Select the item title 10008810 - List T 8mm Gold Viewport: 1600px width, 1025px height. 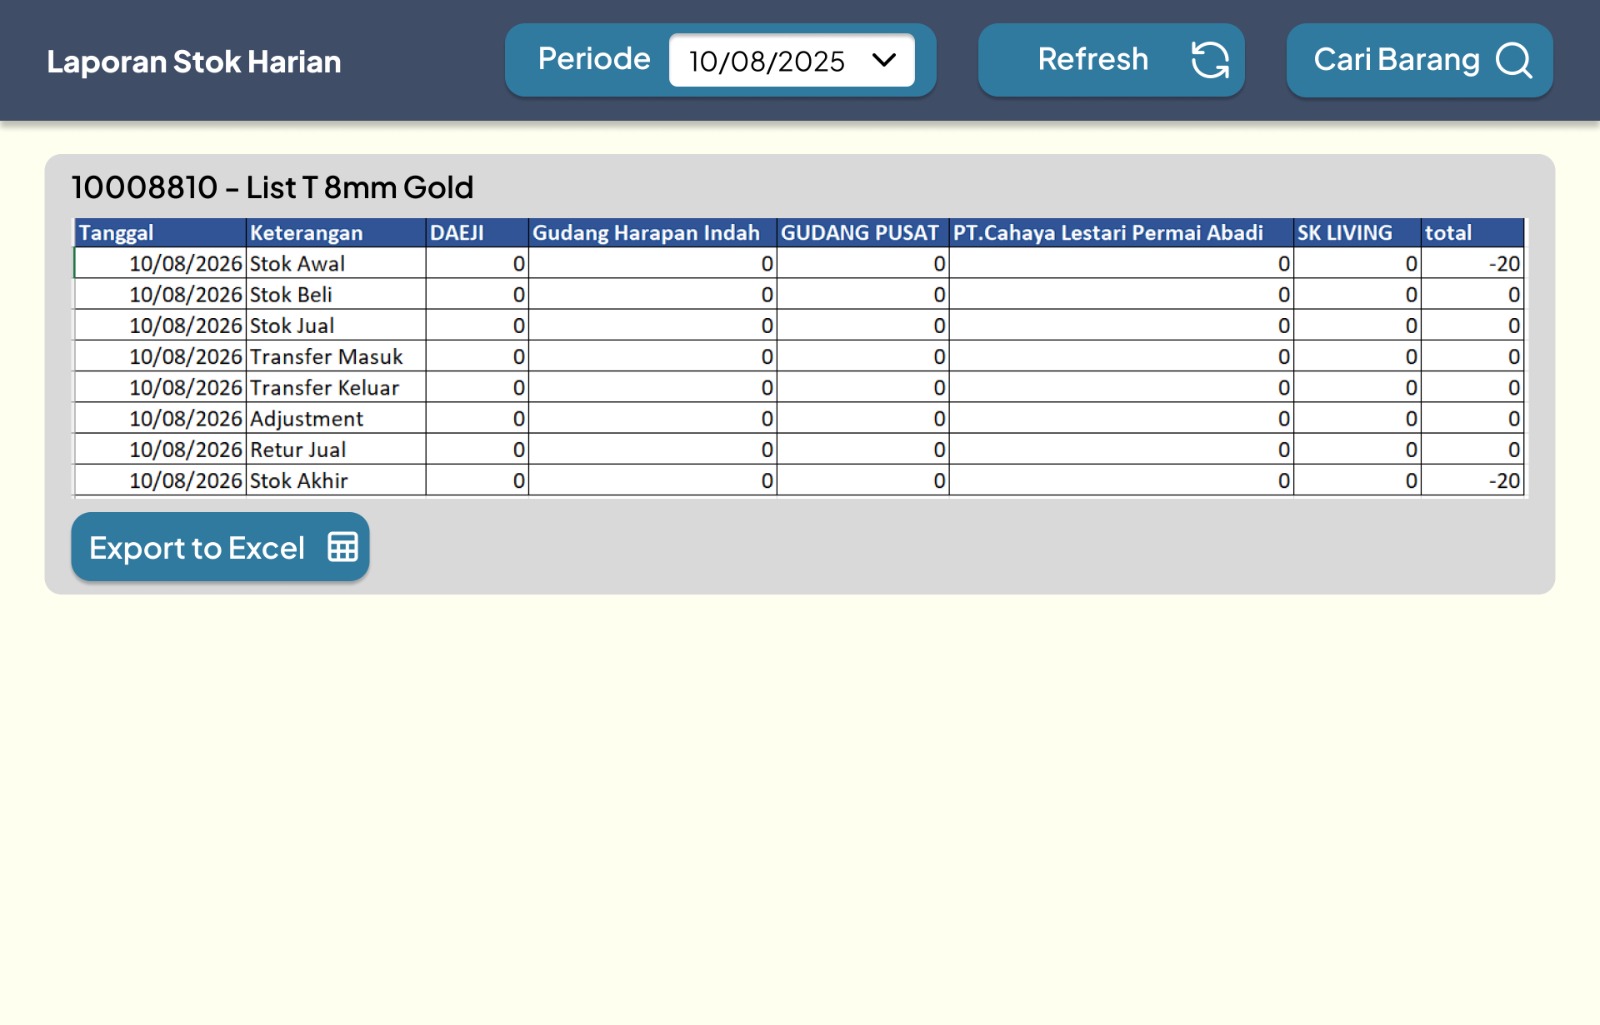[x=272, y=187]
